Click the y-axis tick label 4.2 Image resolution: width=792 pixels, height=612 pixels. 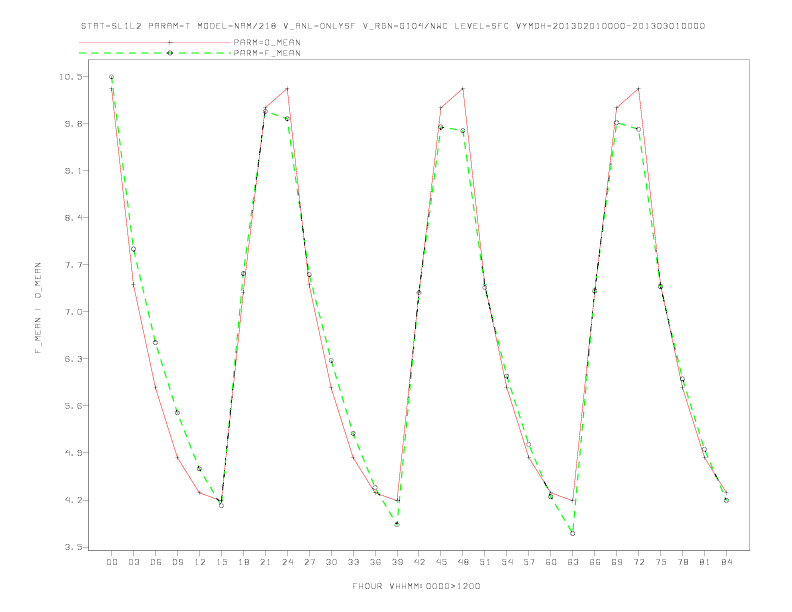pos(72,500)
